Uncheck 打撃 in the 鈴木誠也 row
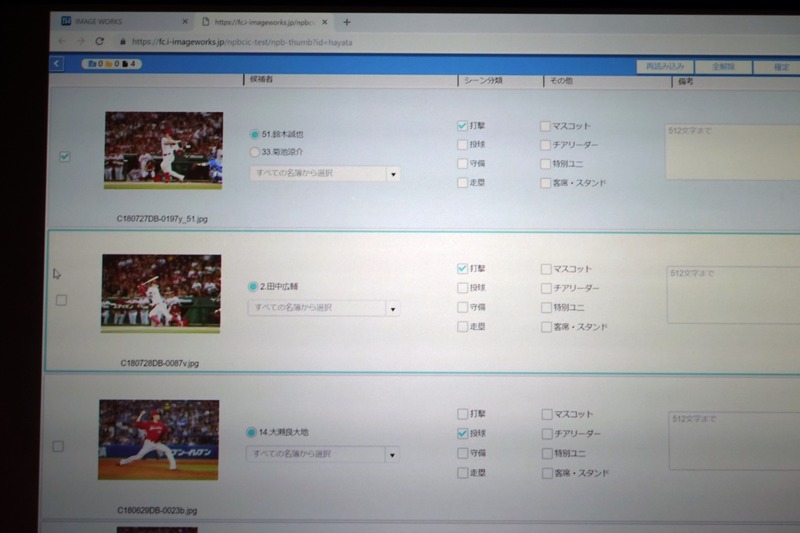 click(x=462, y=125)
